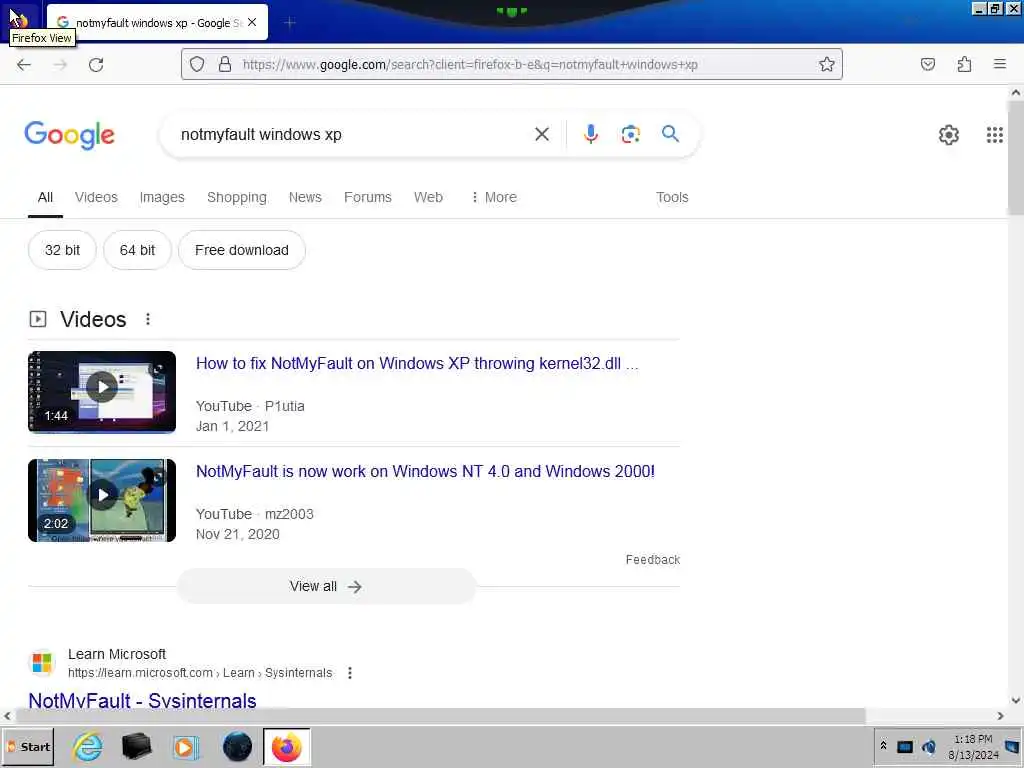The width and height of the screenshot is (1024, 768).
Task: Apply the 32 bit suggestion chip
Action: tap(62, 250)
